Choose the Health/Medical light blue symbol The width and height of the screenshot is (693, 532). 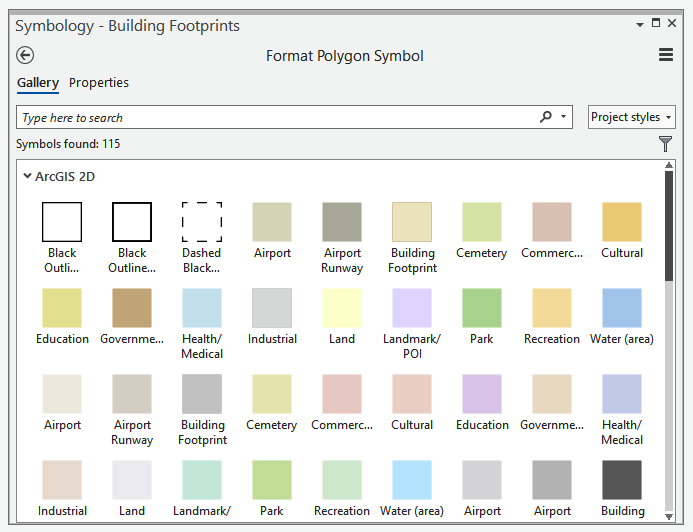202,308
